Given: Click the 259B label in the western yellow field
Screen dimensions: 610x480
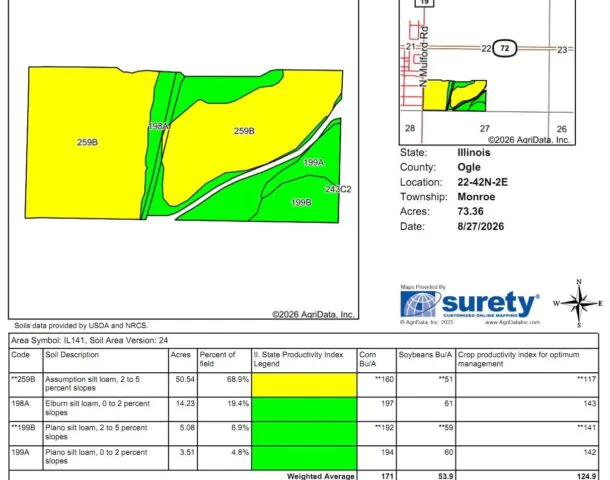Looking at the screenshot, I should pyautogui.click(x=87, y=142).
